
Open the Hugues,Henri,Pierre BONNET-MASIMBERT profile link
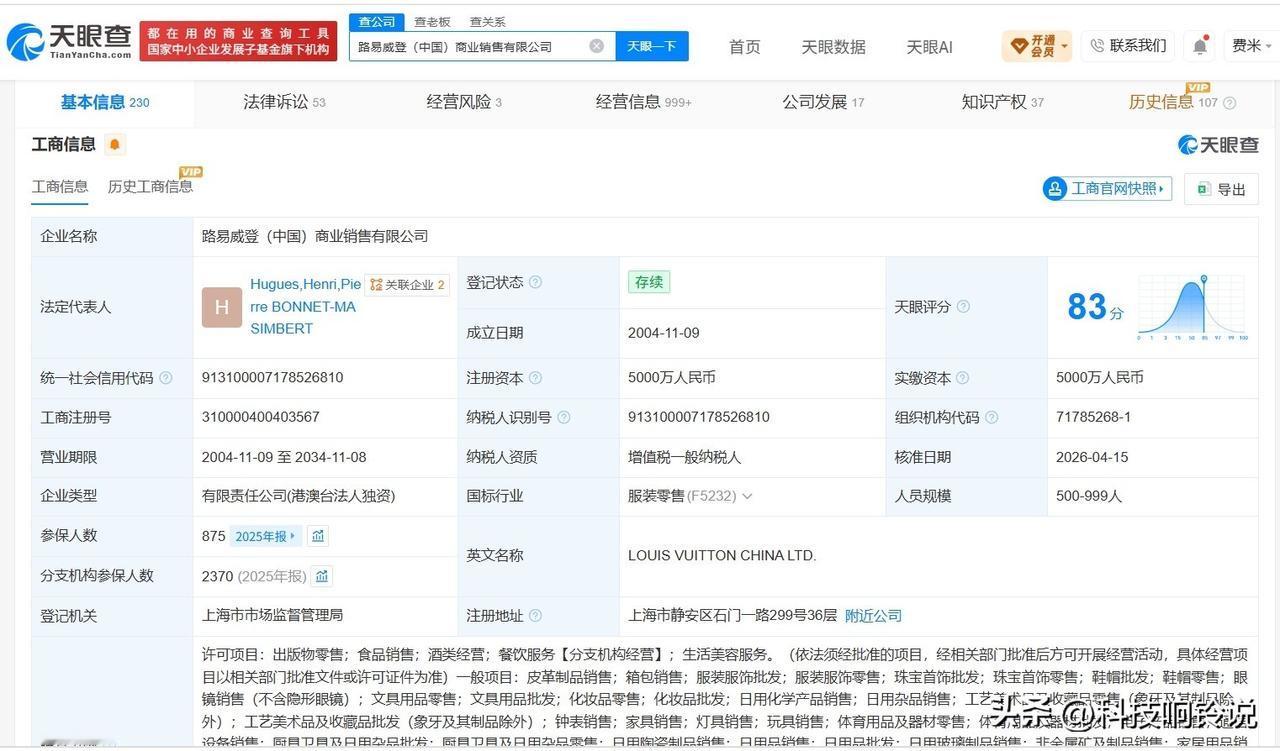(303, 307)
